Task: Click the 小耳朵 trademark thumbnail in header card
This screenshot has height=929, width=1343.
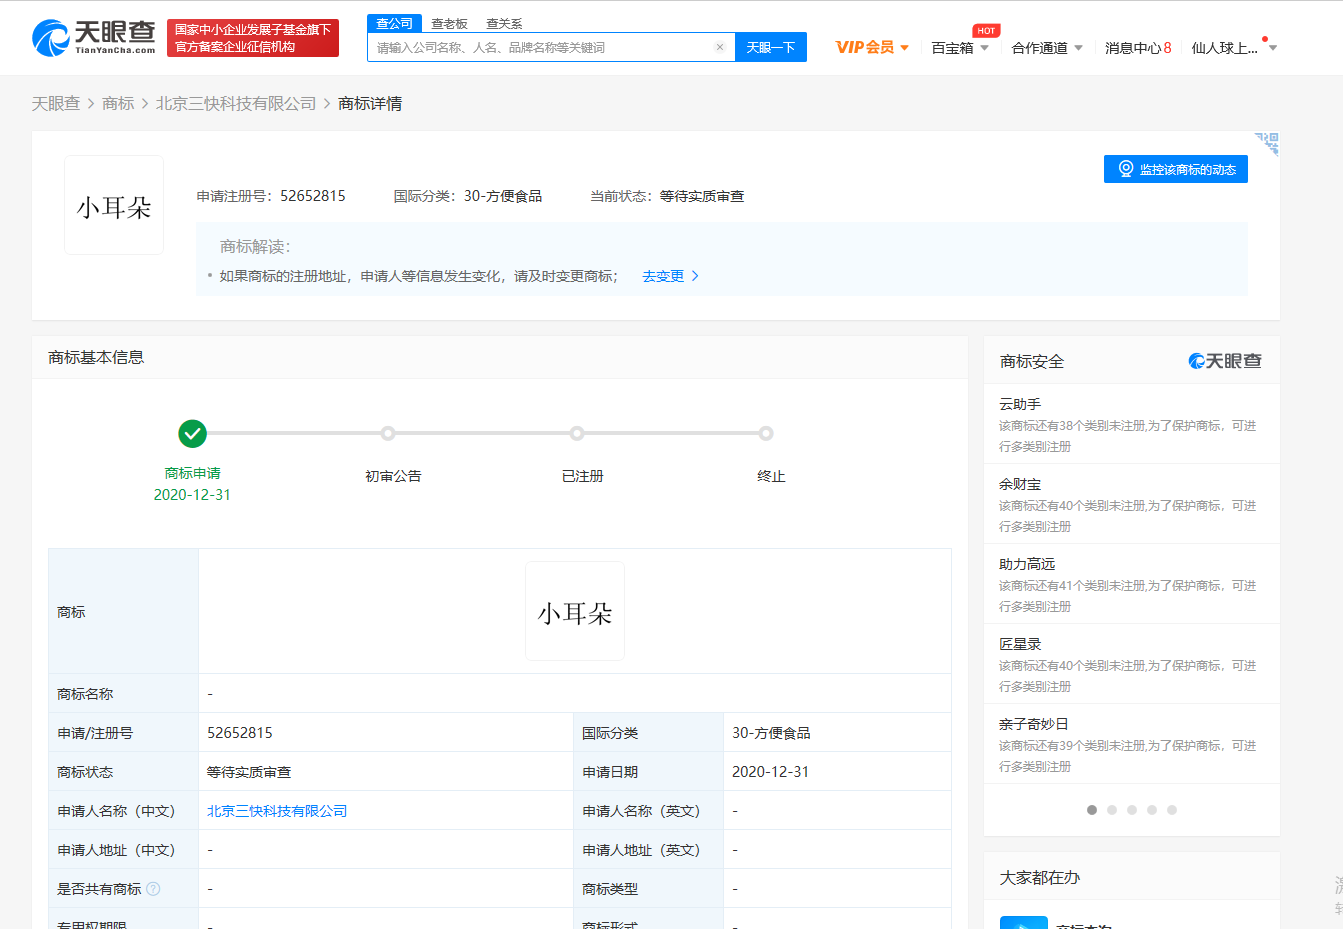Action: tap(114, 205)
